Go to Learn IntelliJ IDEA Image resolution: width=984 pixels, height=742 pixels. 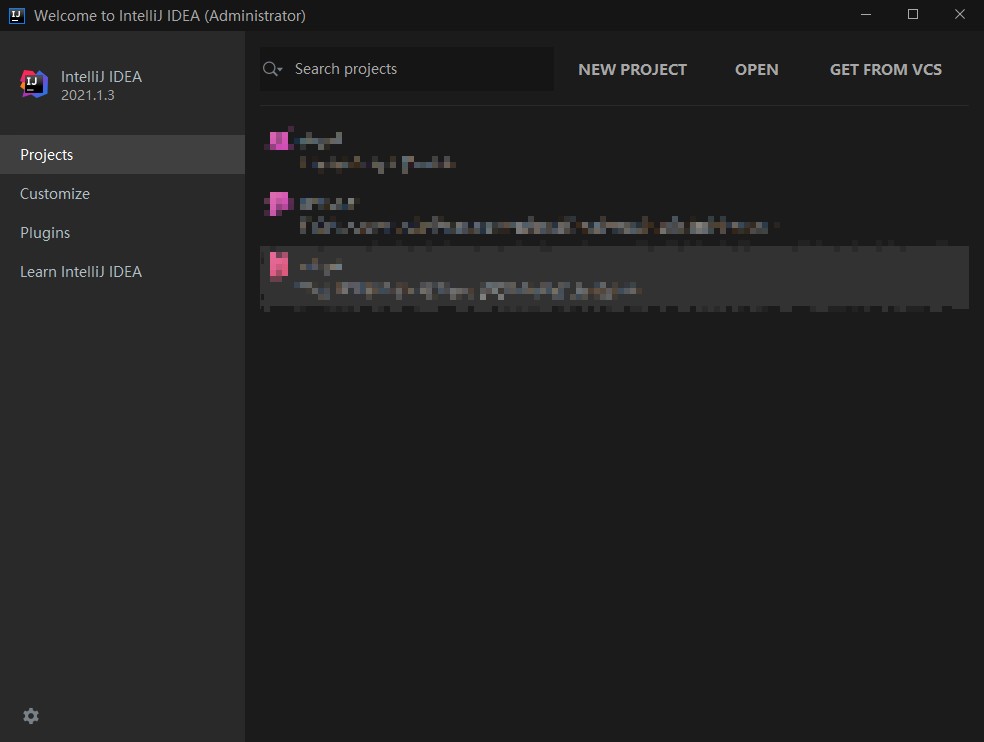point(122,271)
